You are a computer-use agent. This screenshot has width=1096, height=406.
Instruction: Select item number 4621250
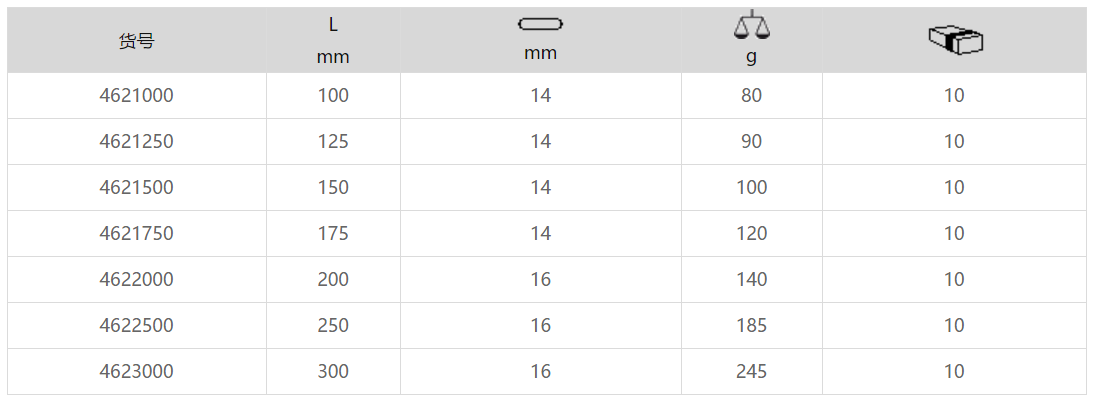coord(136,142)
